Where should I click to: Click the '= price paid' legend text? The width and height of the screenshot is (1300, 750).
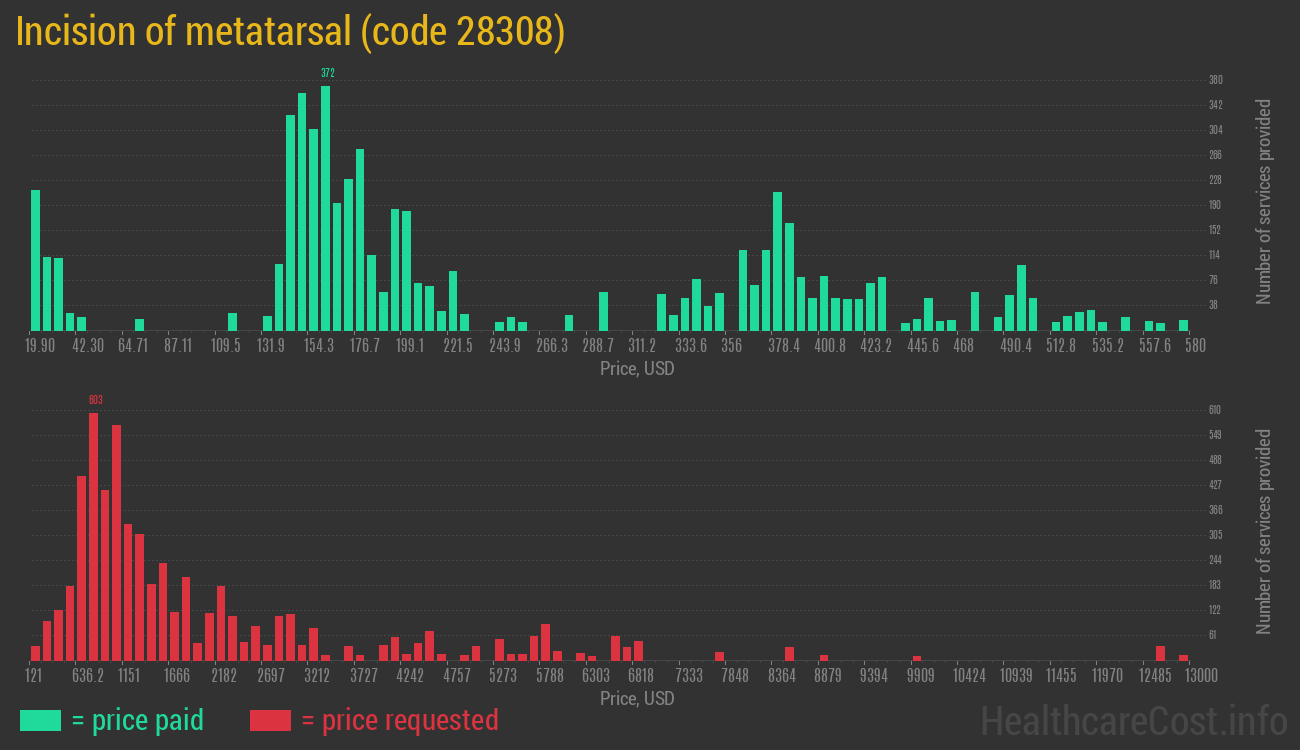(x=138, y=720)
